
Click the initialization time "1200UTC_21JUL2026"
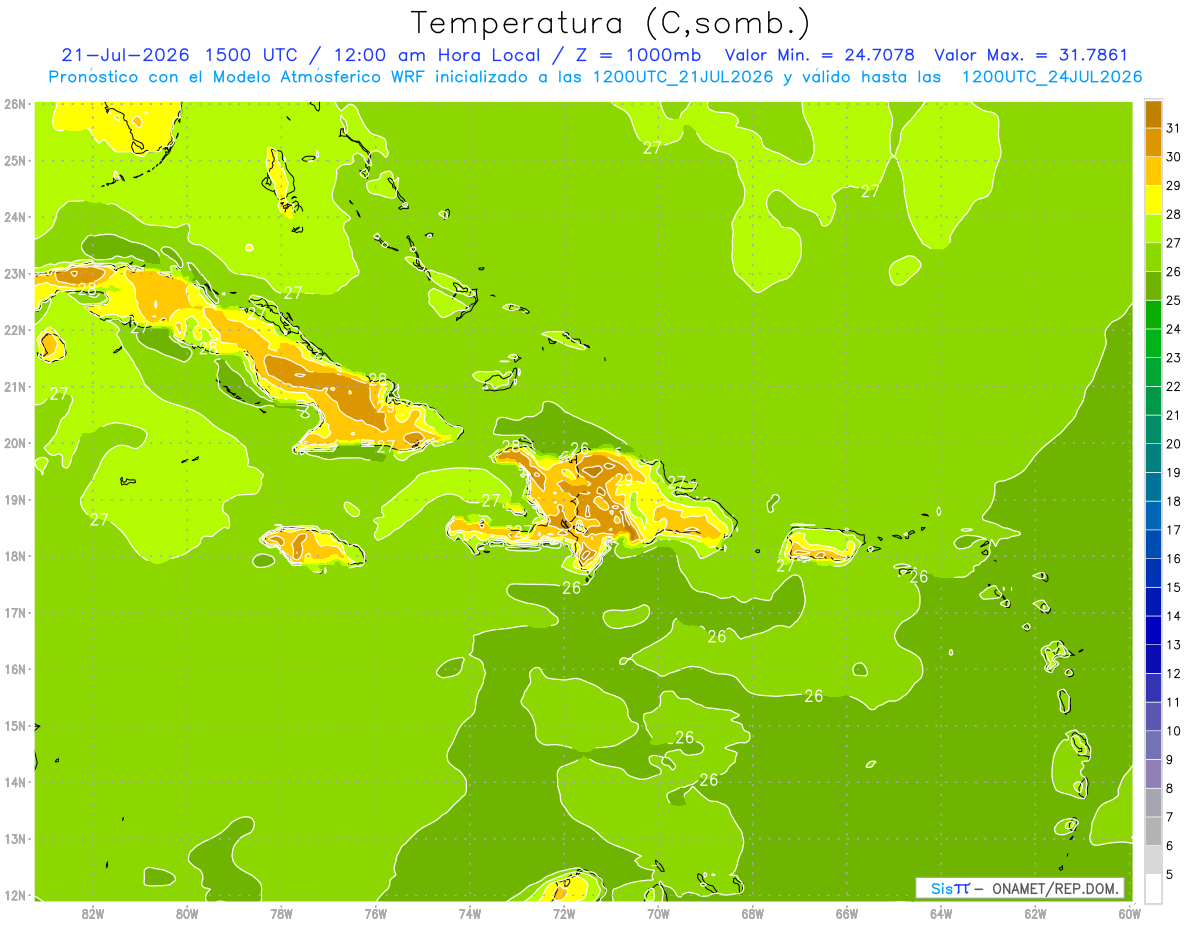(x=683, y=76)
